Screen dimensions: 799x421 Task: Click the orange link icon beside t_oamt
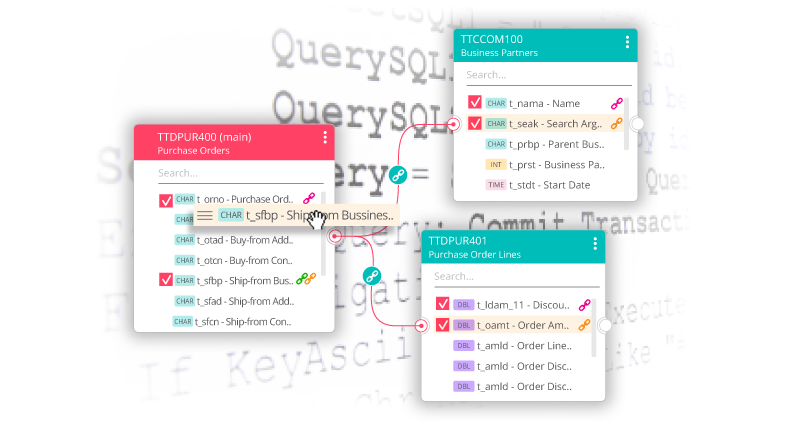click(x=584, y=325)
